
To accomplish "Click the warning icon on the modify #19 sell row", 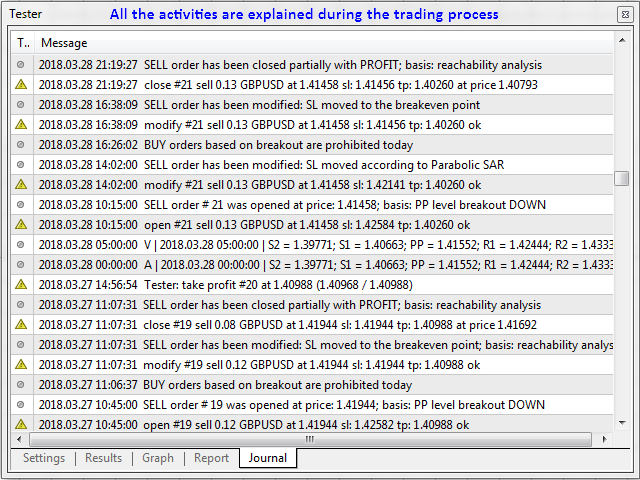I will [21, 364].
